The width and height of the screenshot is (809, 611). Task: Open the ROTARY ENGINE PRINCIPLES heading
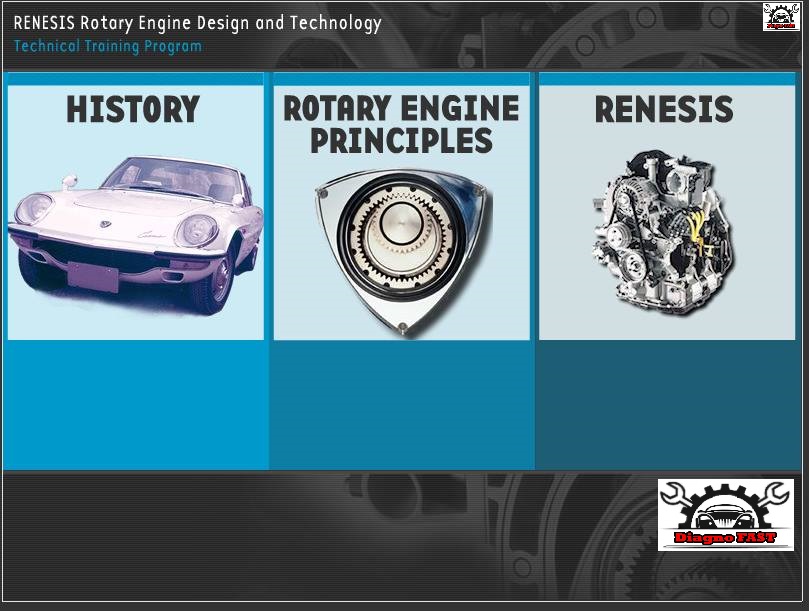401,124
